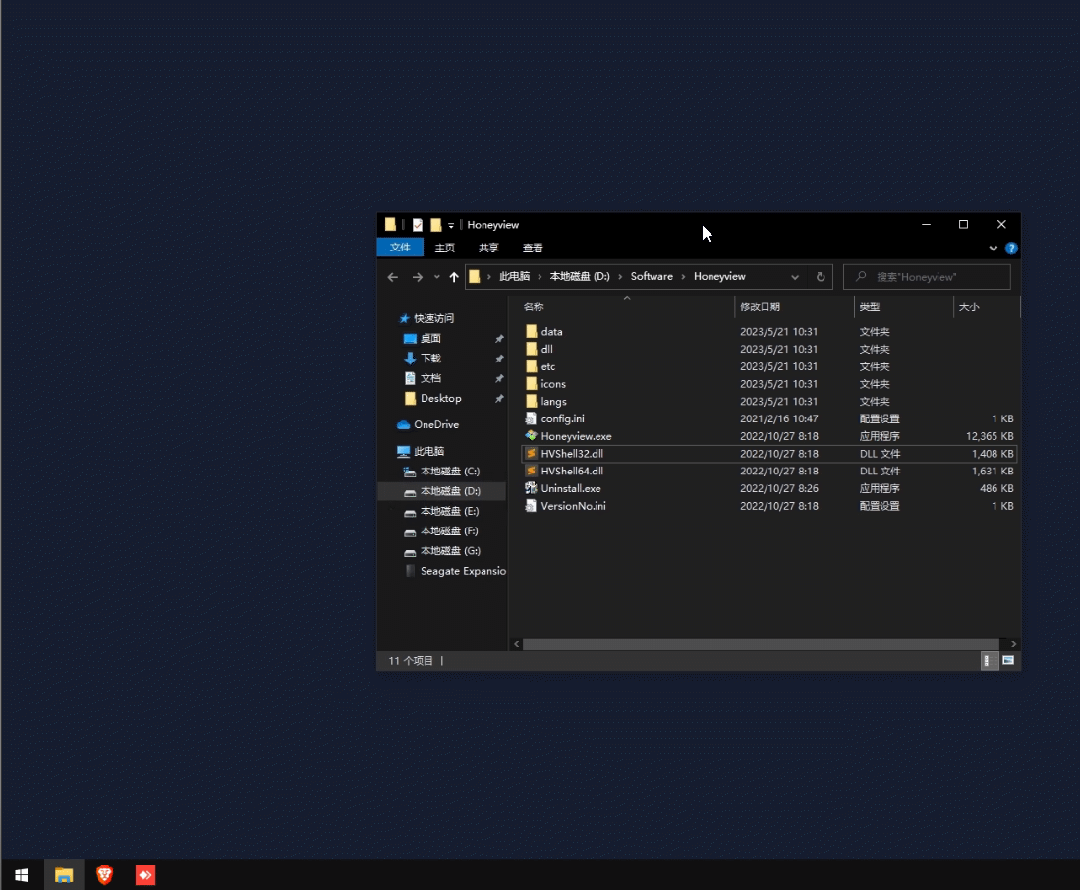The height and width of the screenshot is (890, 1080).
Task: Open 下载 in quick access
Action: (x=431, y=358)
